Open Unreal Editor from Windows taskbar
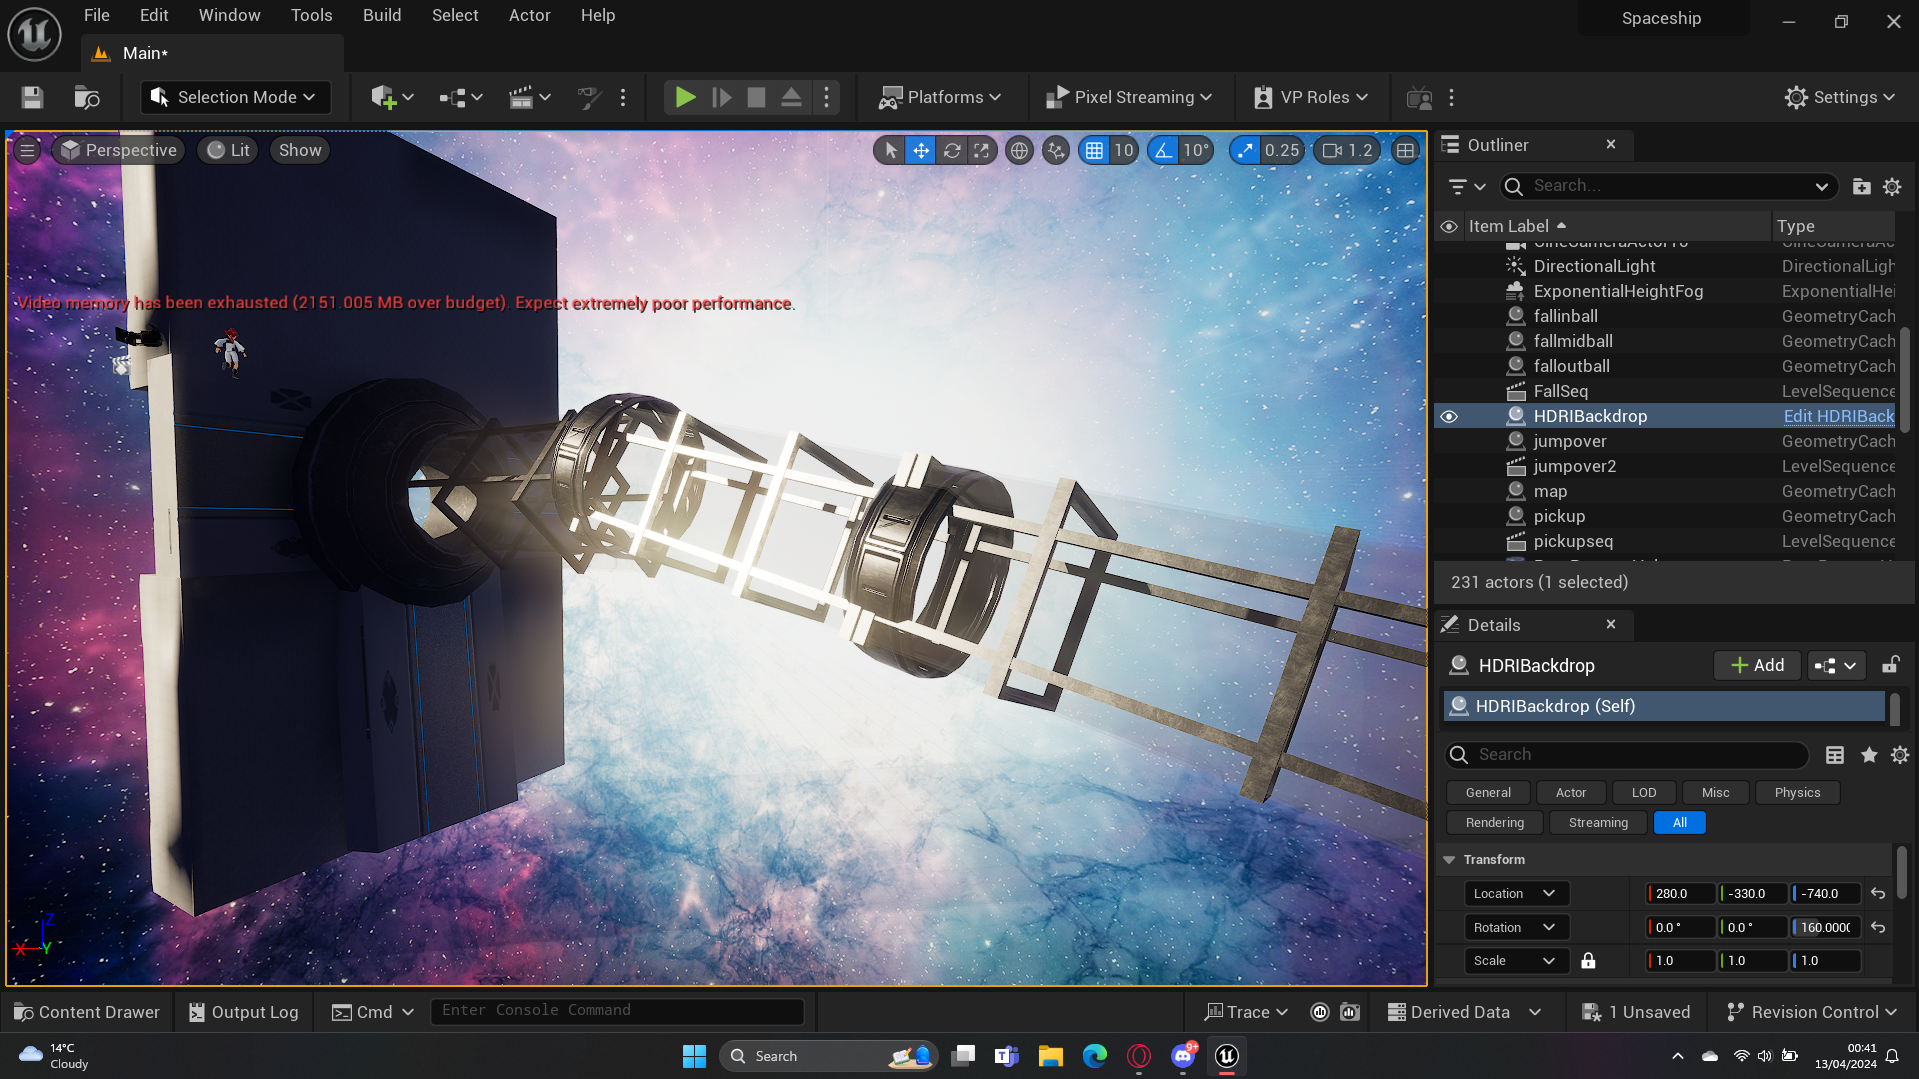This screenshot has height=1079, width=1919. coord(1227,1056)
